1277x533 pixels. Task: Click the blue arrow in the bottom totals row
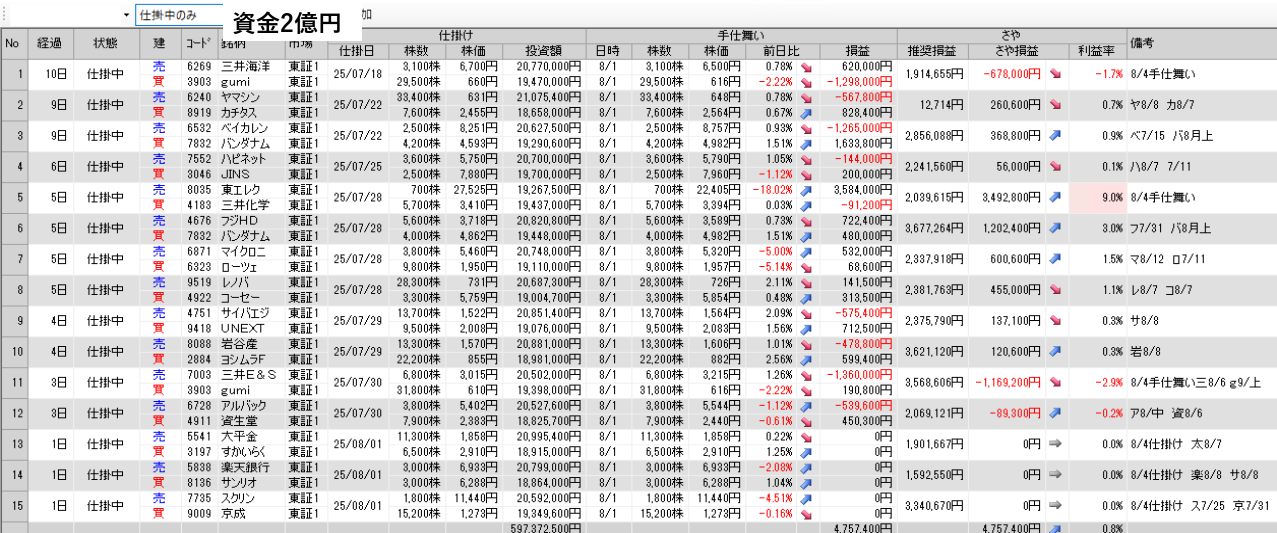tap(1054, 528)
